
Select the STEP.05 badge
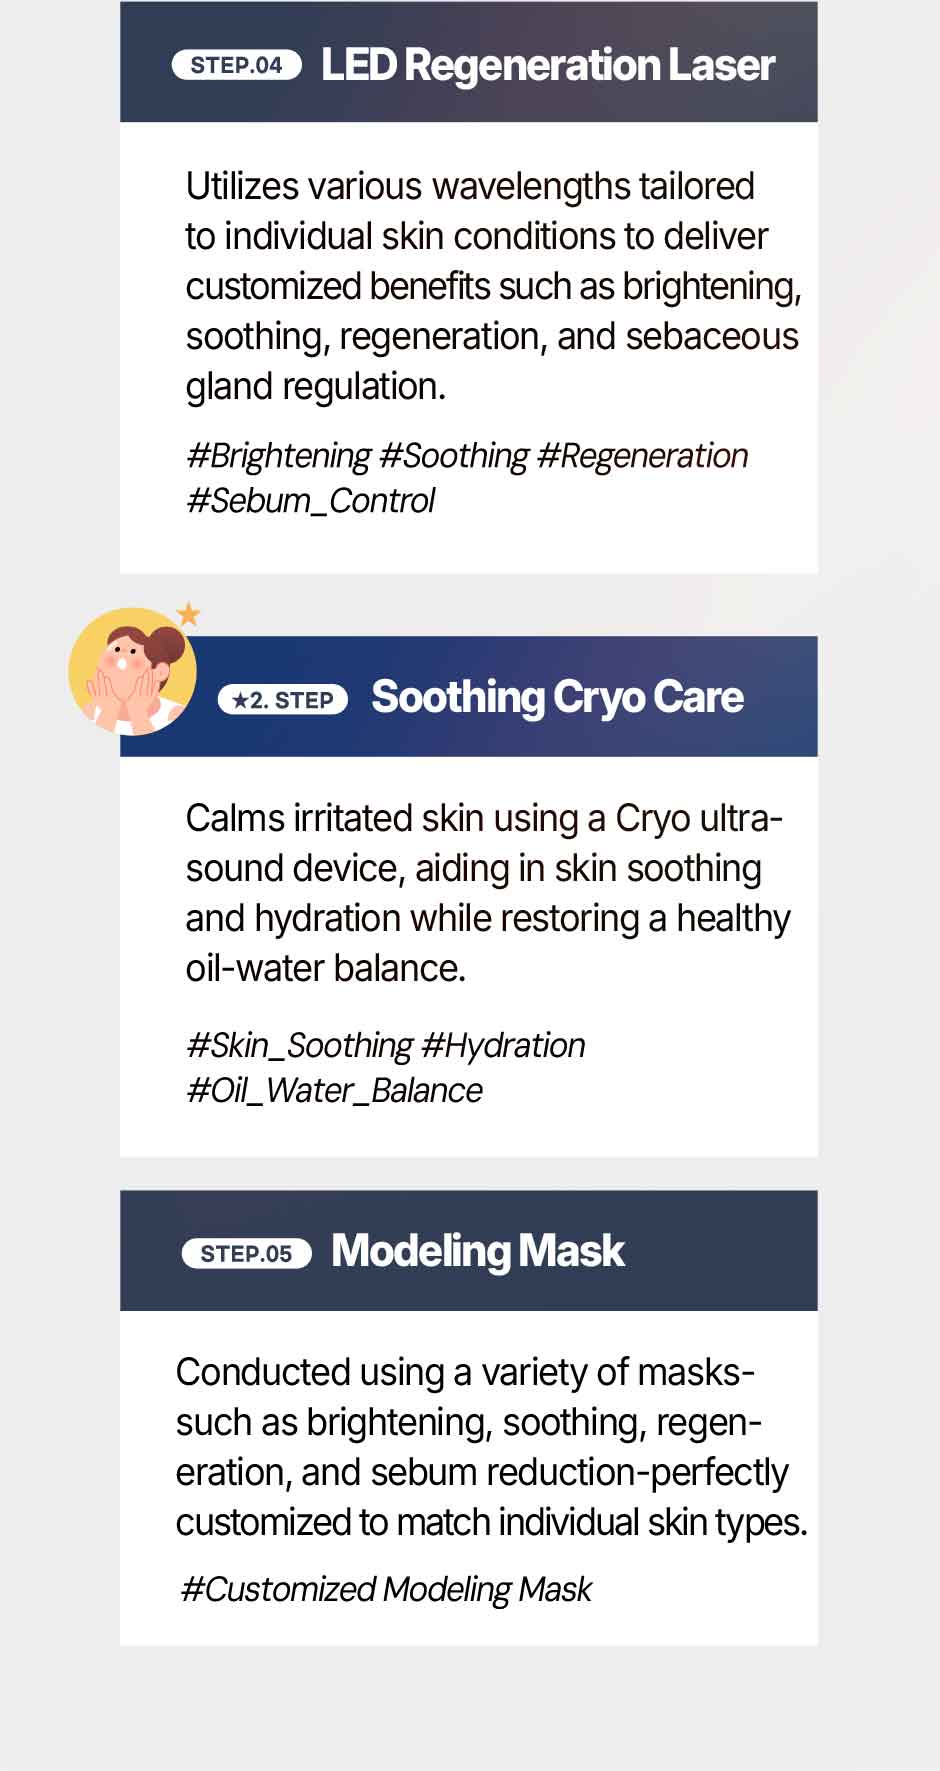(x=247, y=1253)
